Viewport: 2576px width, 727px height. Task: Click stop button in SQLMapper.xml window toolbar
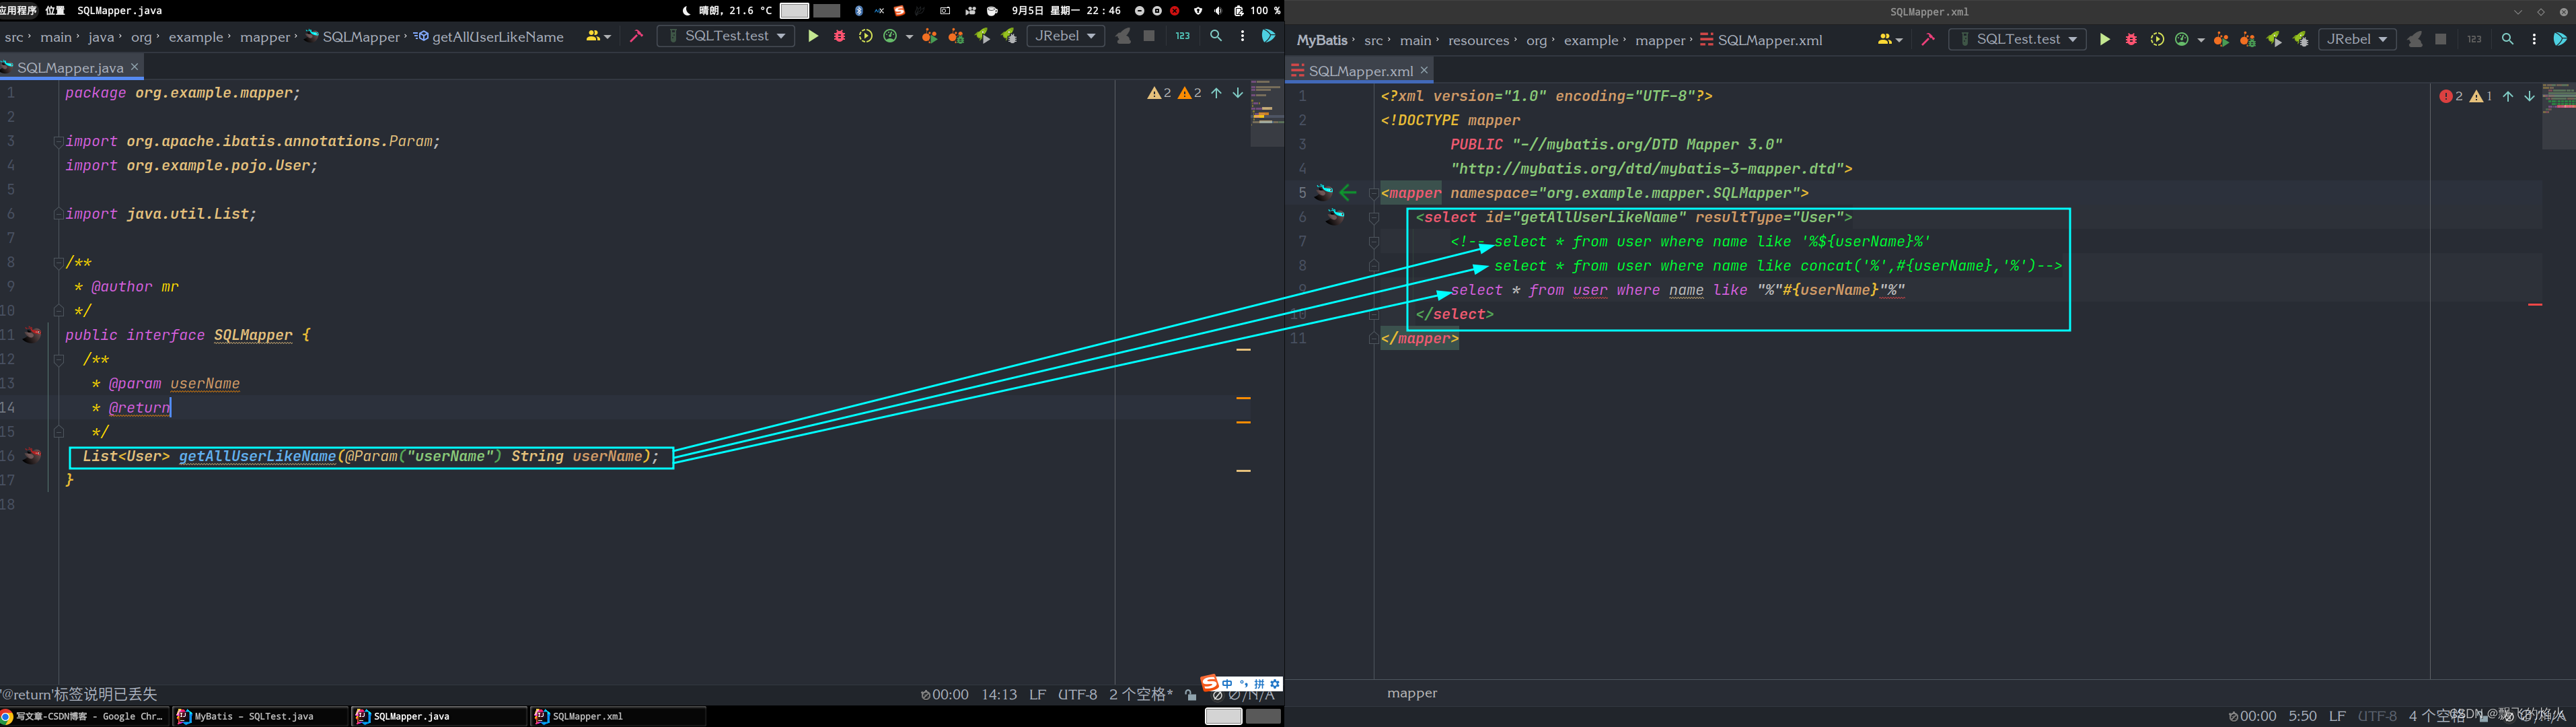click(2441, 39)
